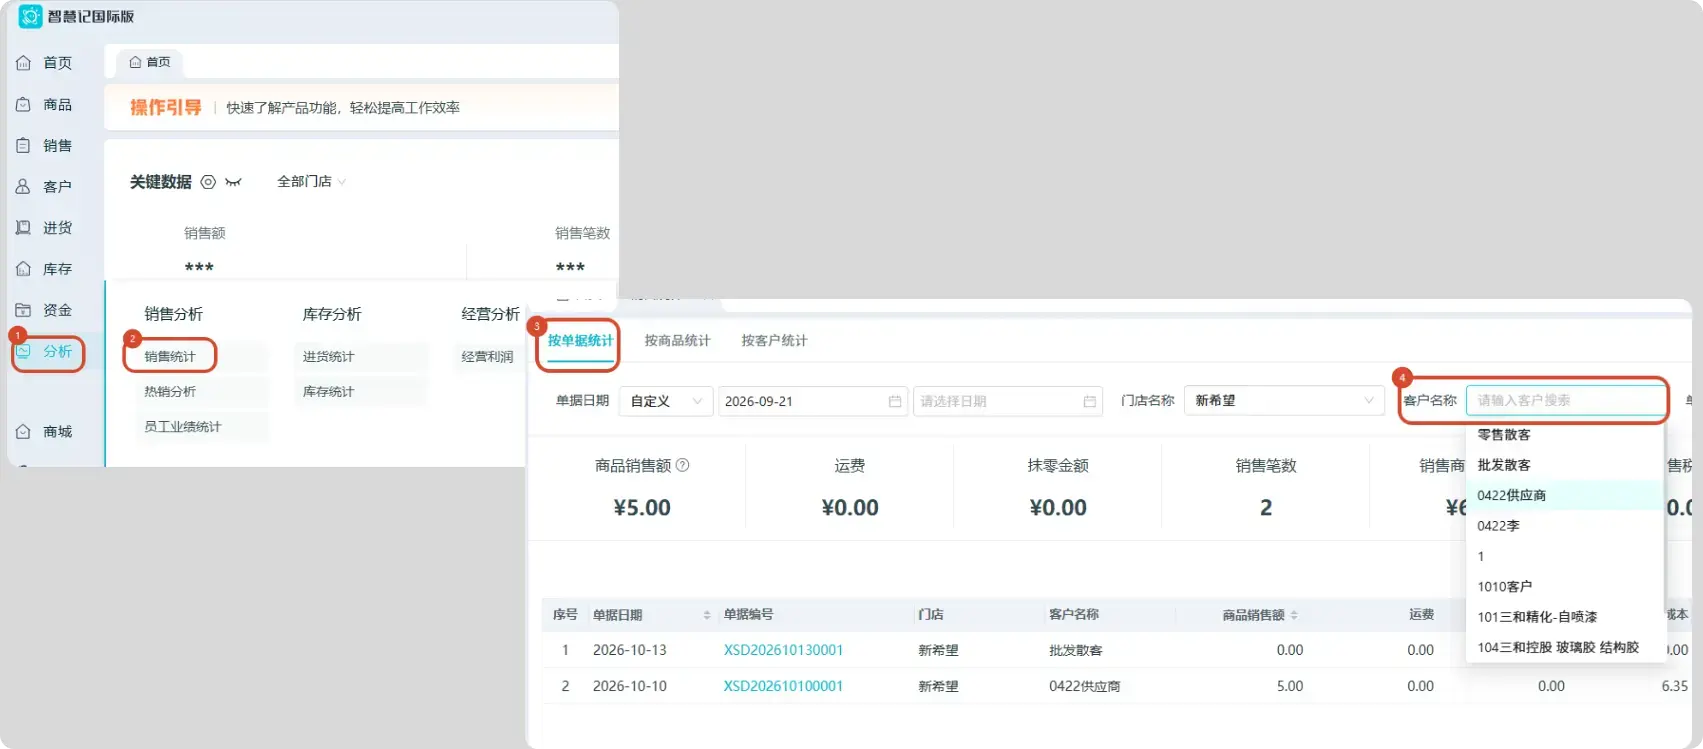Viewport: 1703px width, 749px height.
Task: Select 零售散客 from customer list
Action: pos(1564,435)
